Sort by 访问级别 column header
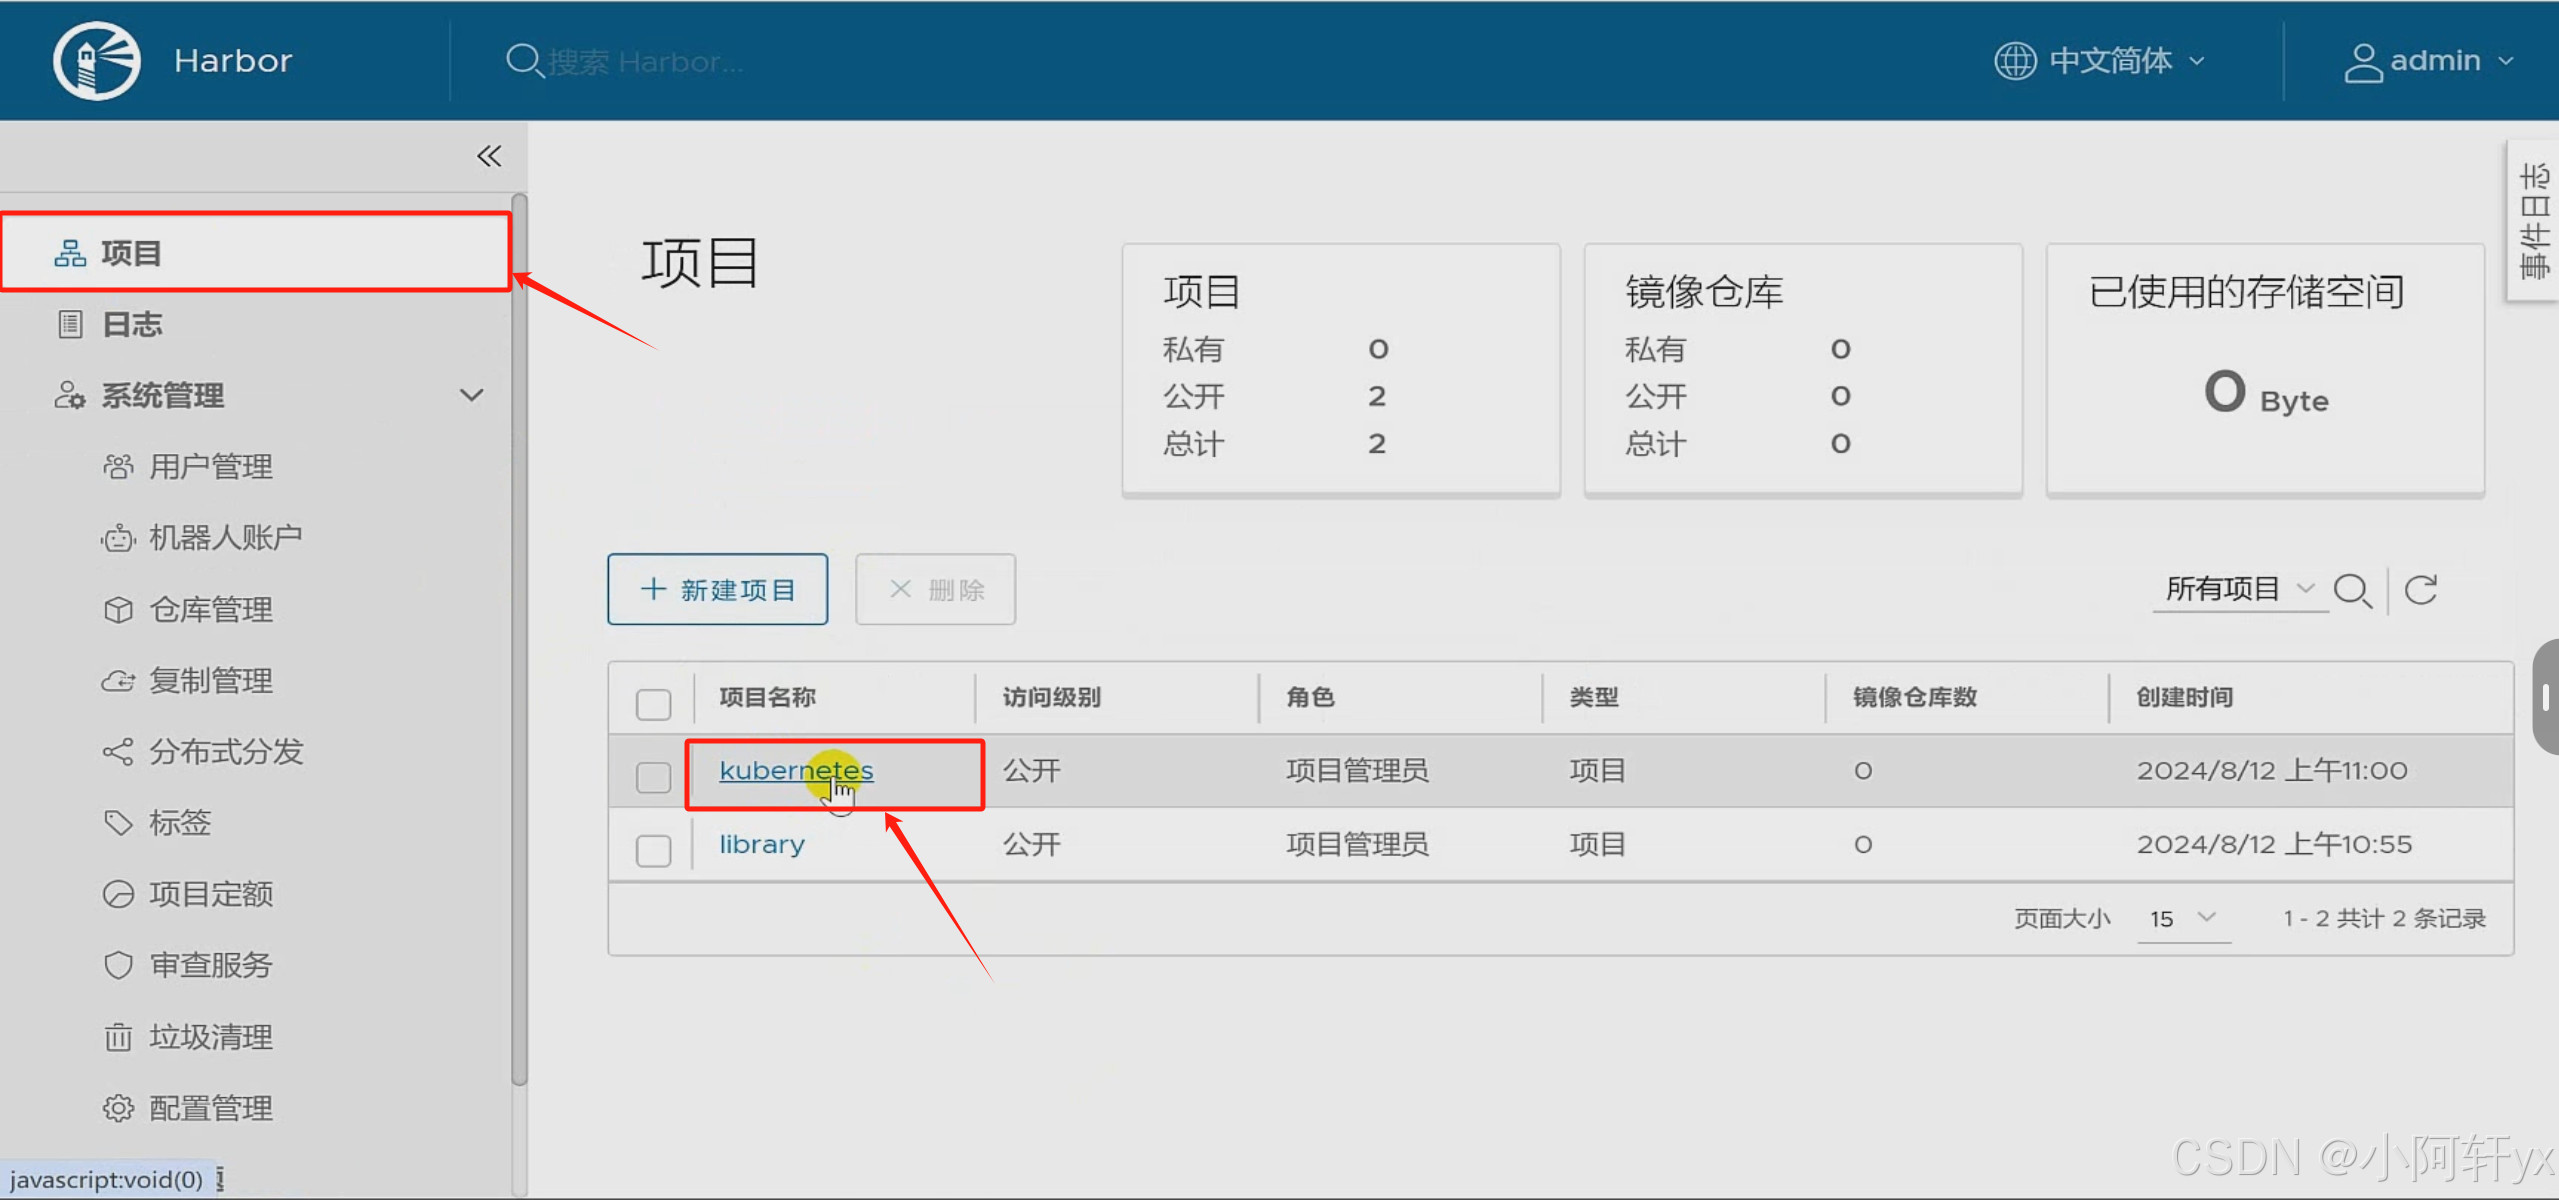Screen dimensions: 2559x1200 pyautogui.click(x=1051, y=697)
